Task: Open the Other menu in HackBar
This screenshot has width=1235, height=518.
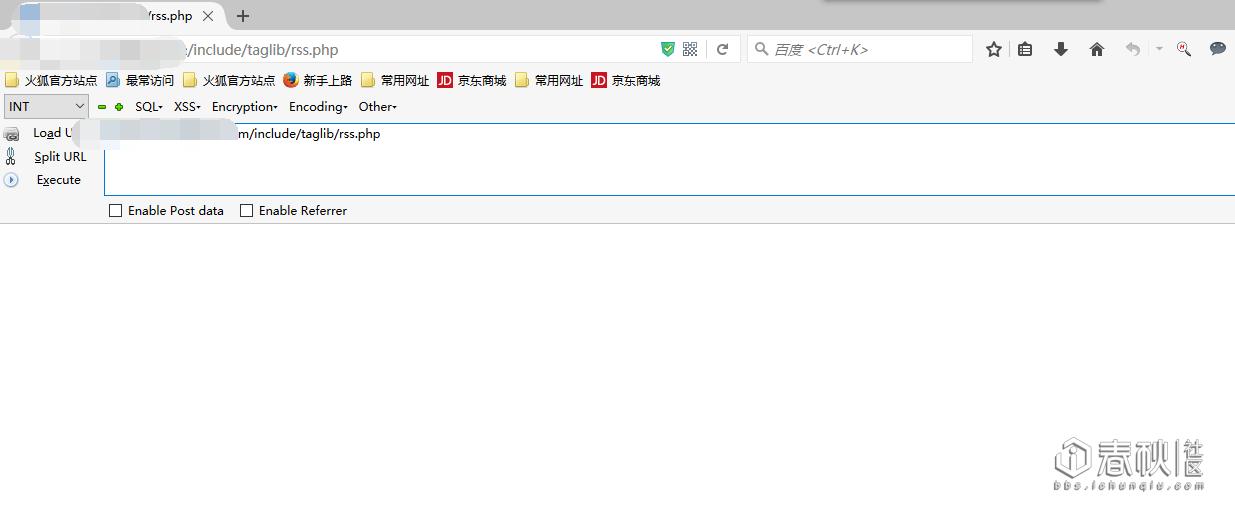Action: click(x=378, y=107)
